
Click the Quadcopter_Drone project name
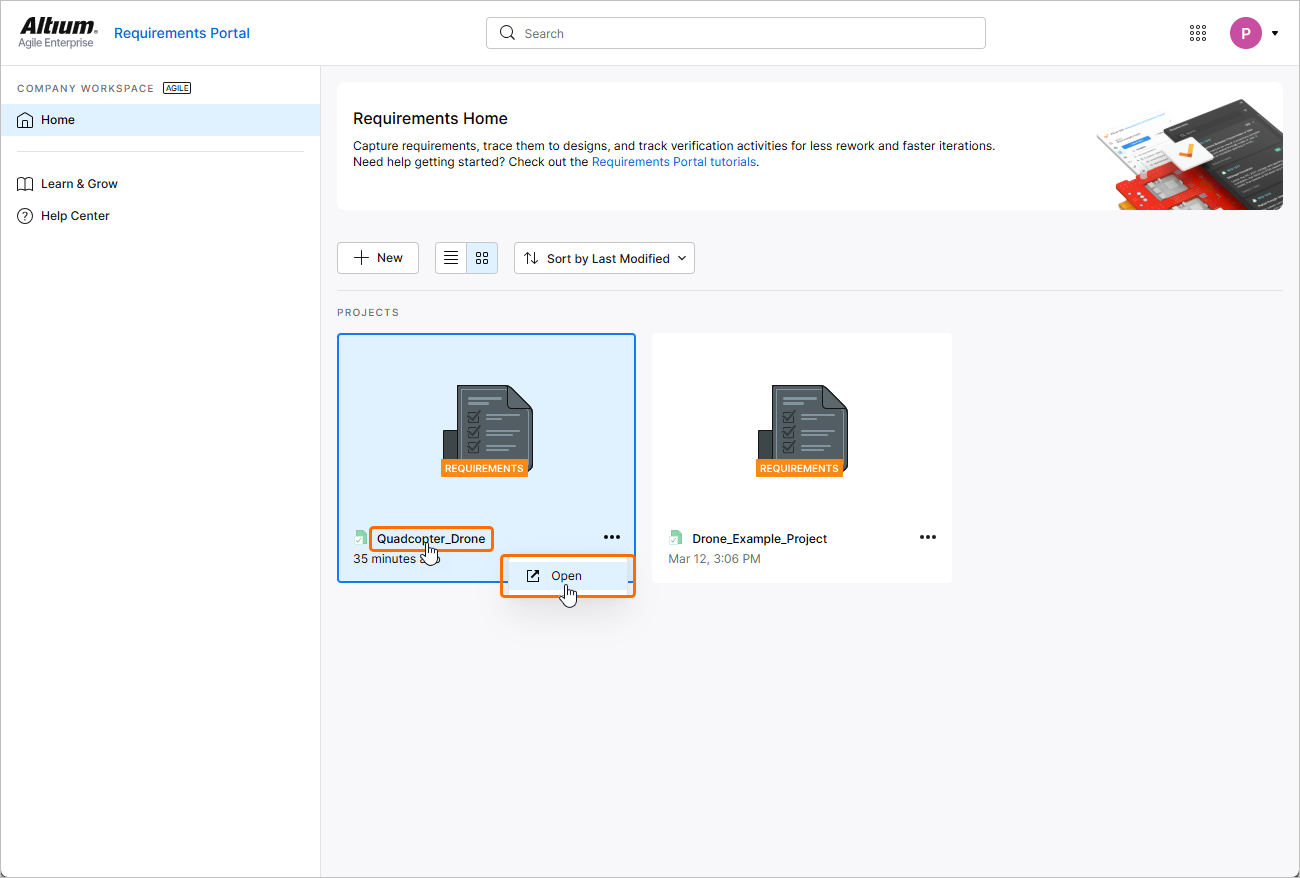(x=431, y=539)
